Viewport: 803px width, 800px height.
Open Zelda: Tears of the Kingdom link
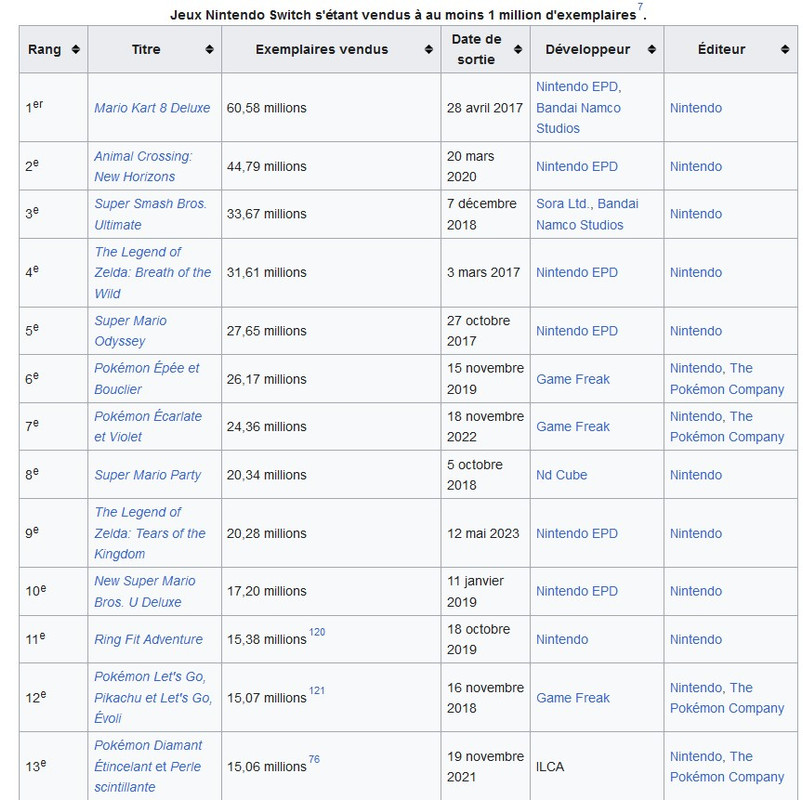(150, 533)
